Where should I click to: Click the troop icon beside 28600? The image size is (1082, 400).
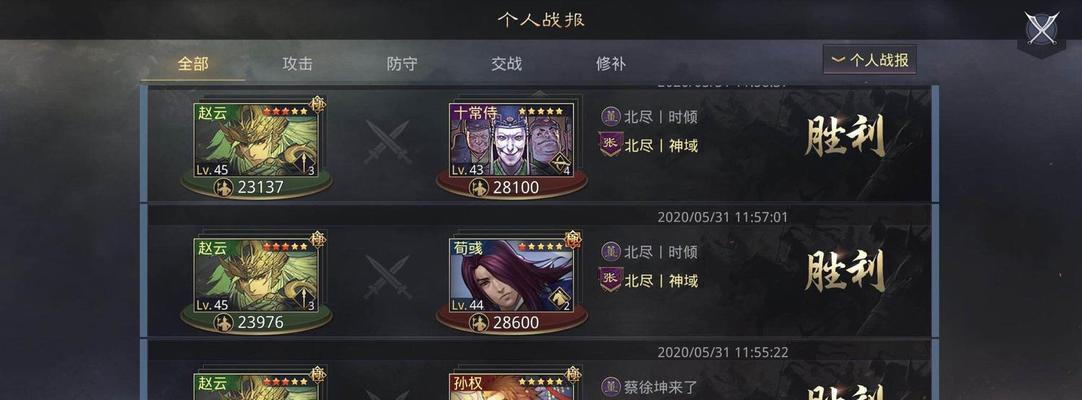(478, 323)
